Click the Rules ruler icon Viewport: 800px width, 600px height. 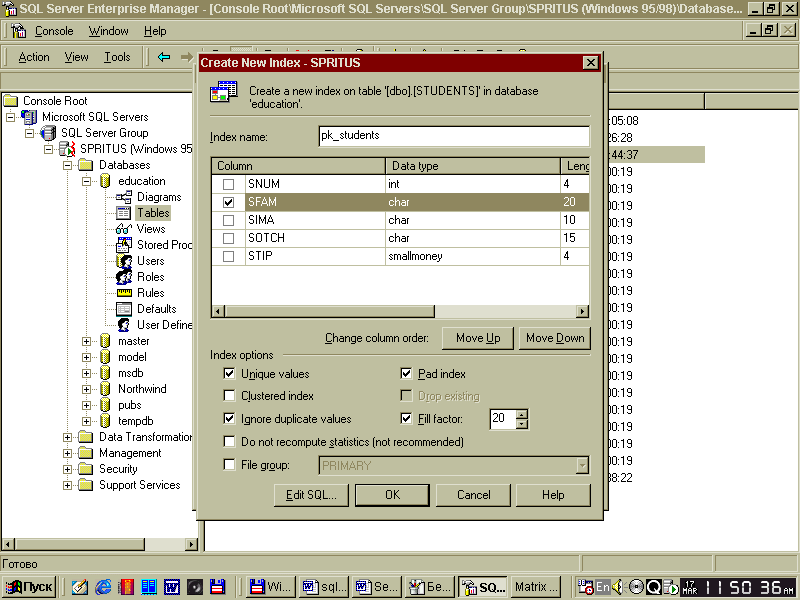pyautogui.click(x=124, y=293)
